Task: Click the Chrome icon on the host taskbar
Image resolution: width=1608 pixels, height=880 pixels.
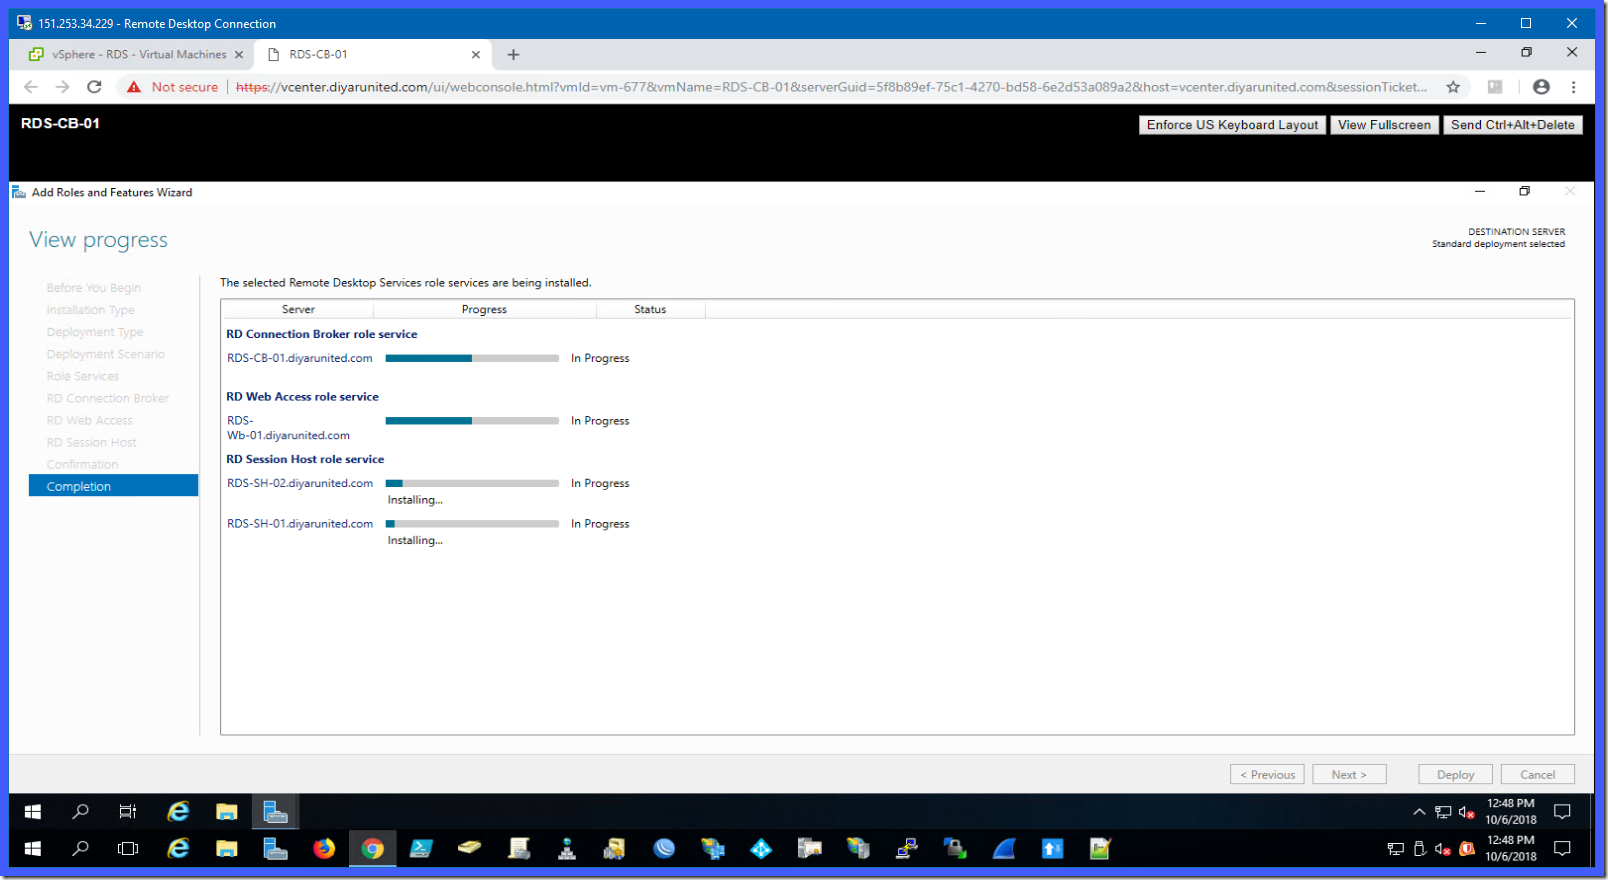Action: click(372, 849)
